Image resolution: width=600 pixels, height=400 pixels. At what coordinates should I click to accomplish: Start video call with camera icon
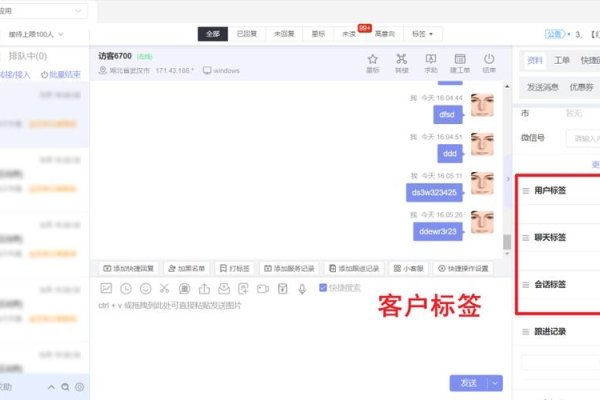point(263,289)
